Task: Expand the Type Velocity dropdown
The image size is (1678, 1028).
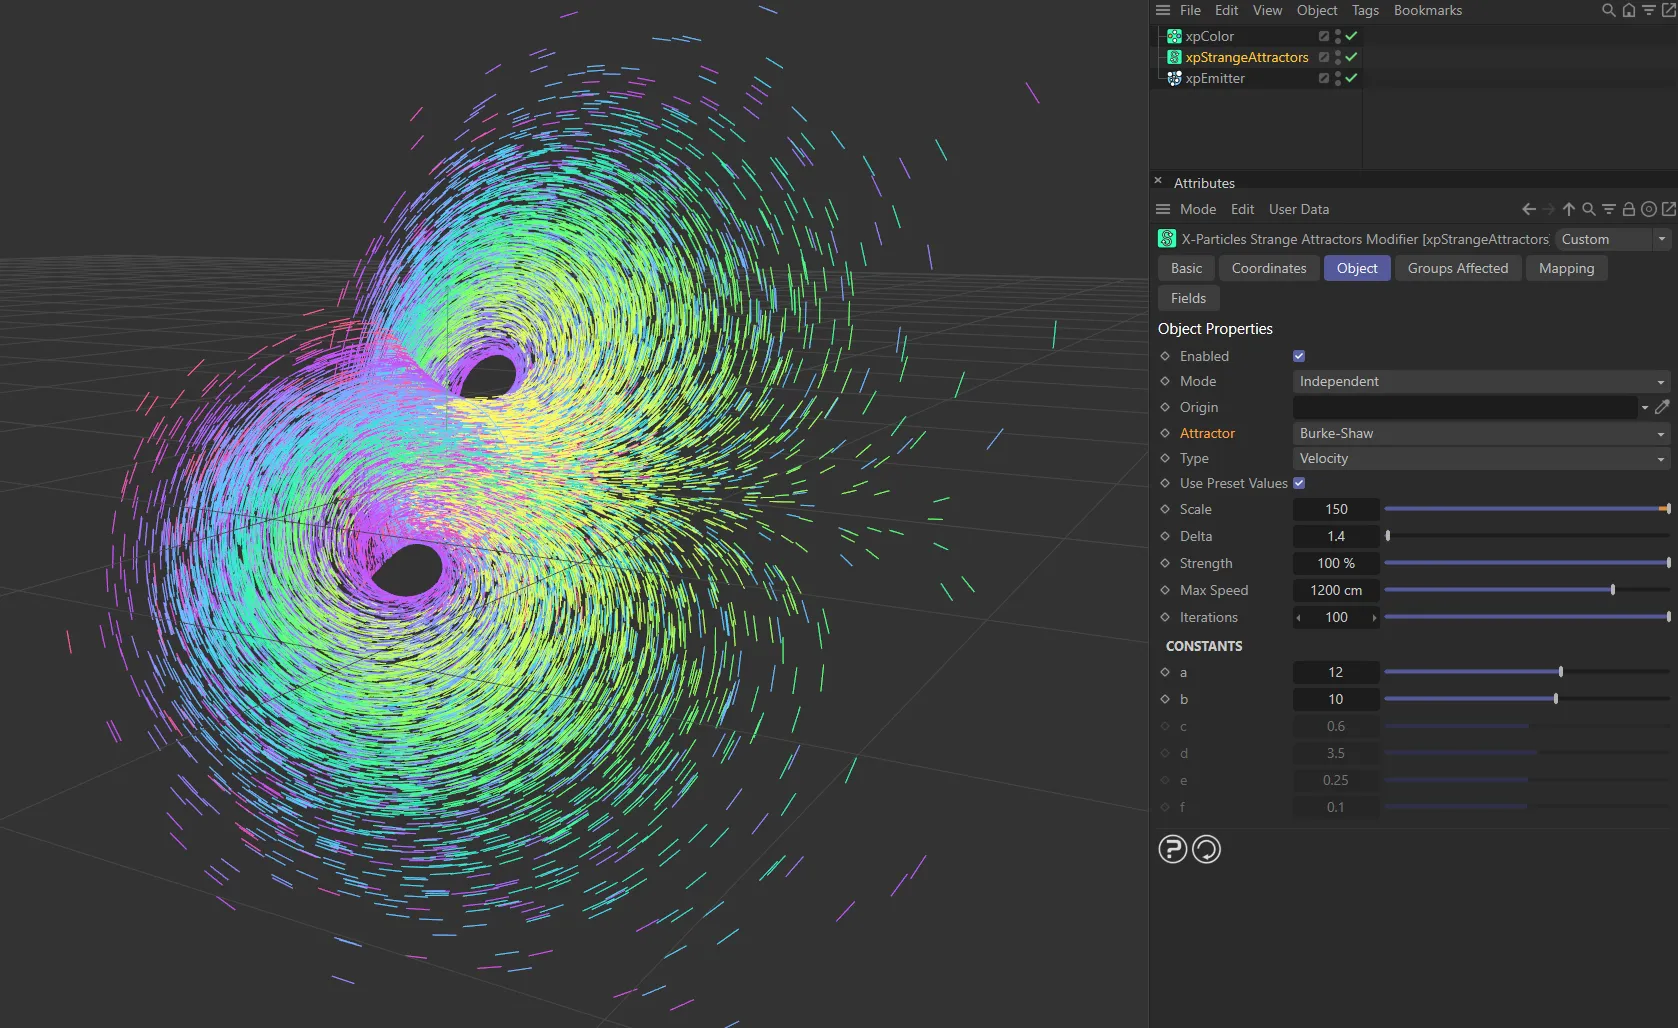Action: coord(1480,458)
